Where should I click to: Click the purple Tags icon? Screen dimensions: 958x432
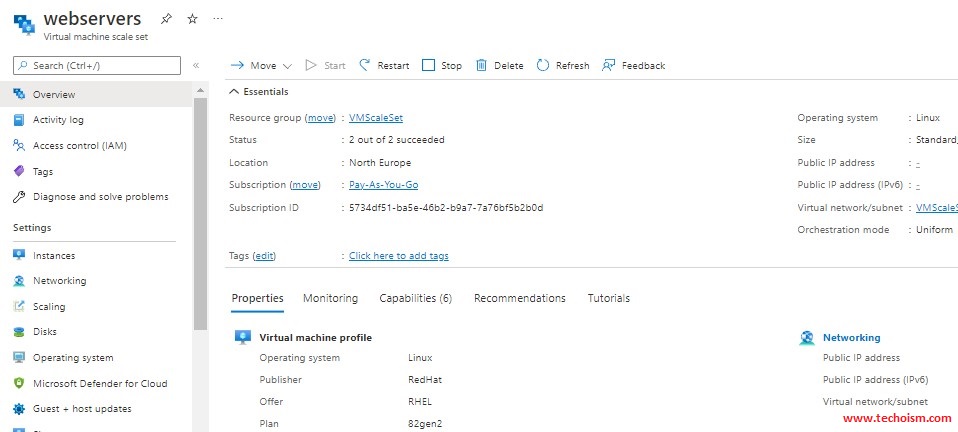pyautogui.click(x=19, y=171)
